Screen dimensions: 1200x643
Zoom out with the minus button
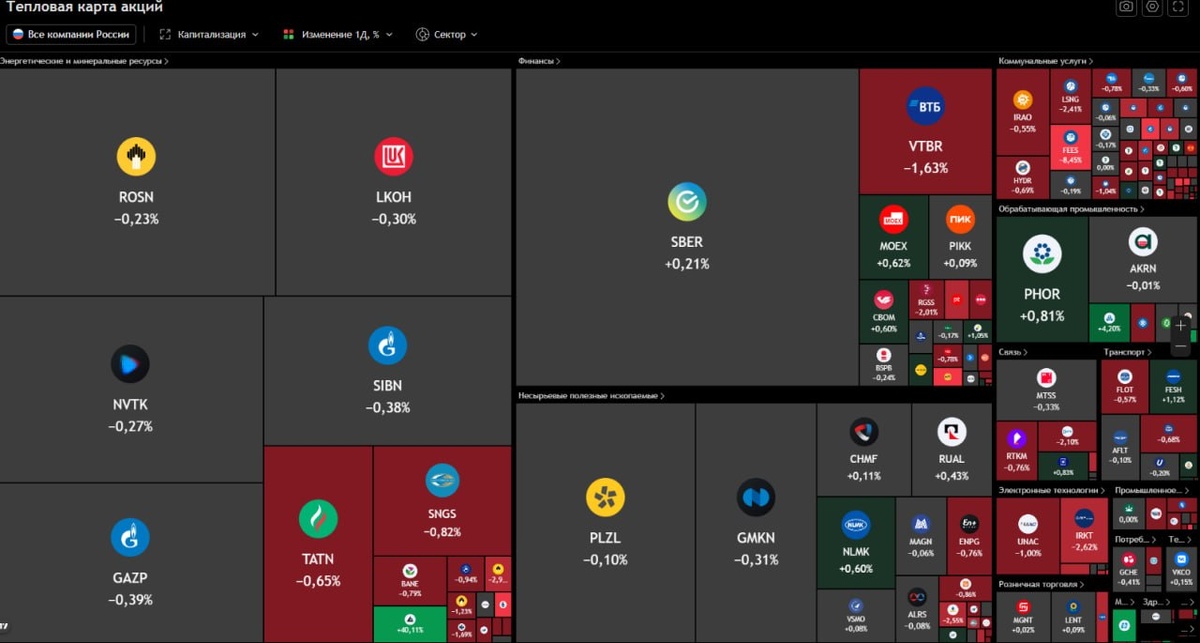[1181, 346]
